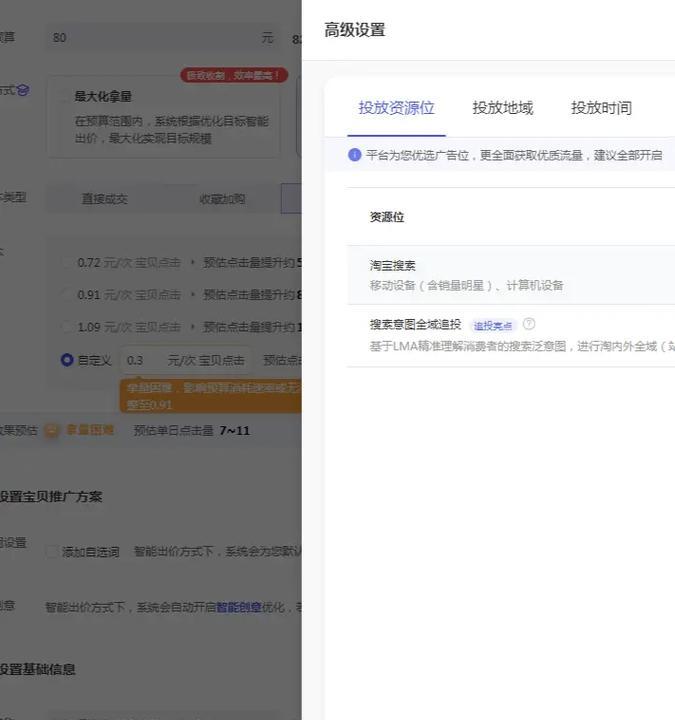This screenshot has width=675, height=720.
Task: Select the 1.09 元/次 bid radio option
Action: (68, 327)
